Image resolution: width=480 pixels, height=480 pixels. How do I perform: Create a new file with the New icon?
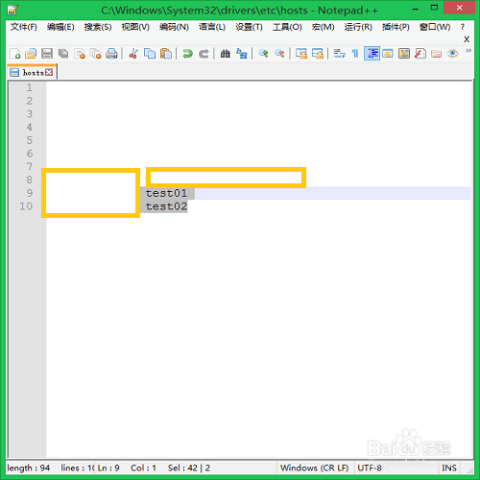[15, 54]
